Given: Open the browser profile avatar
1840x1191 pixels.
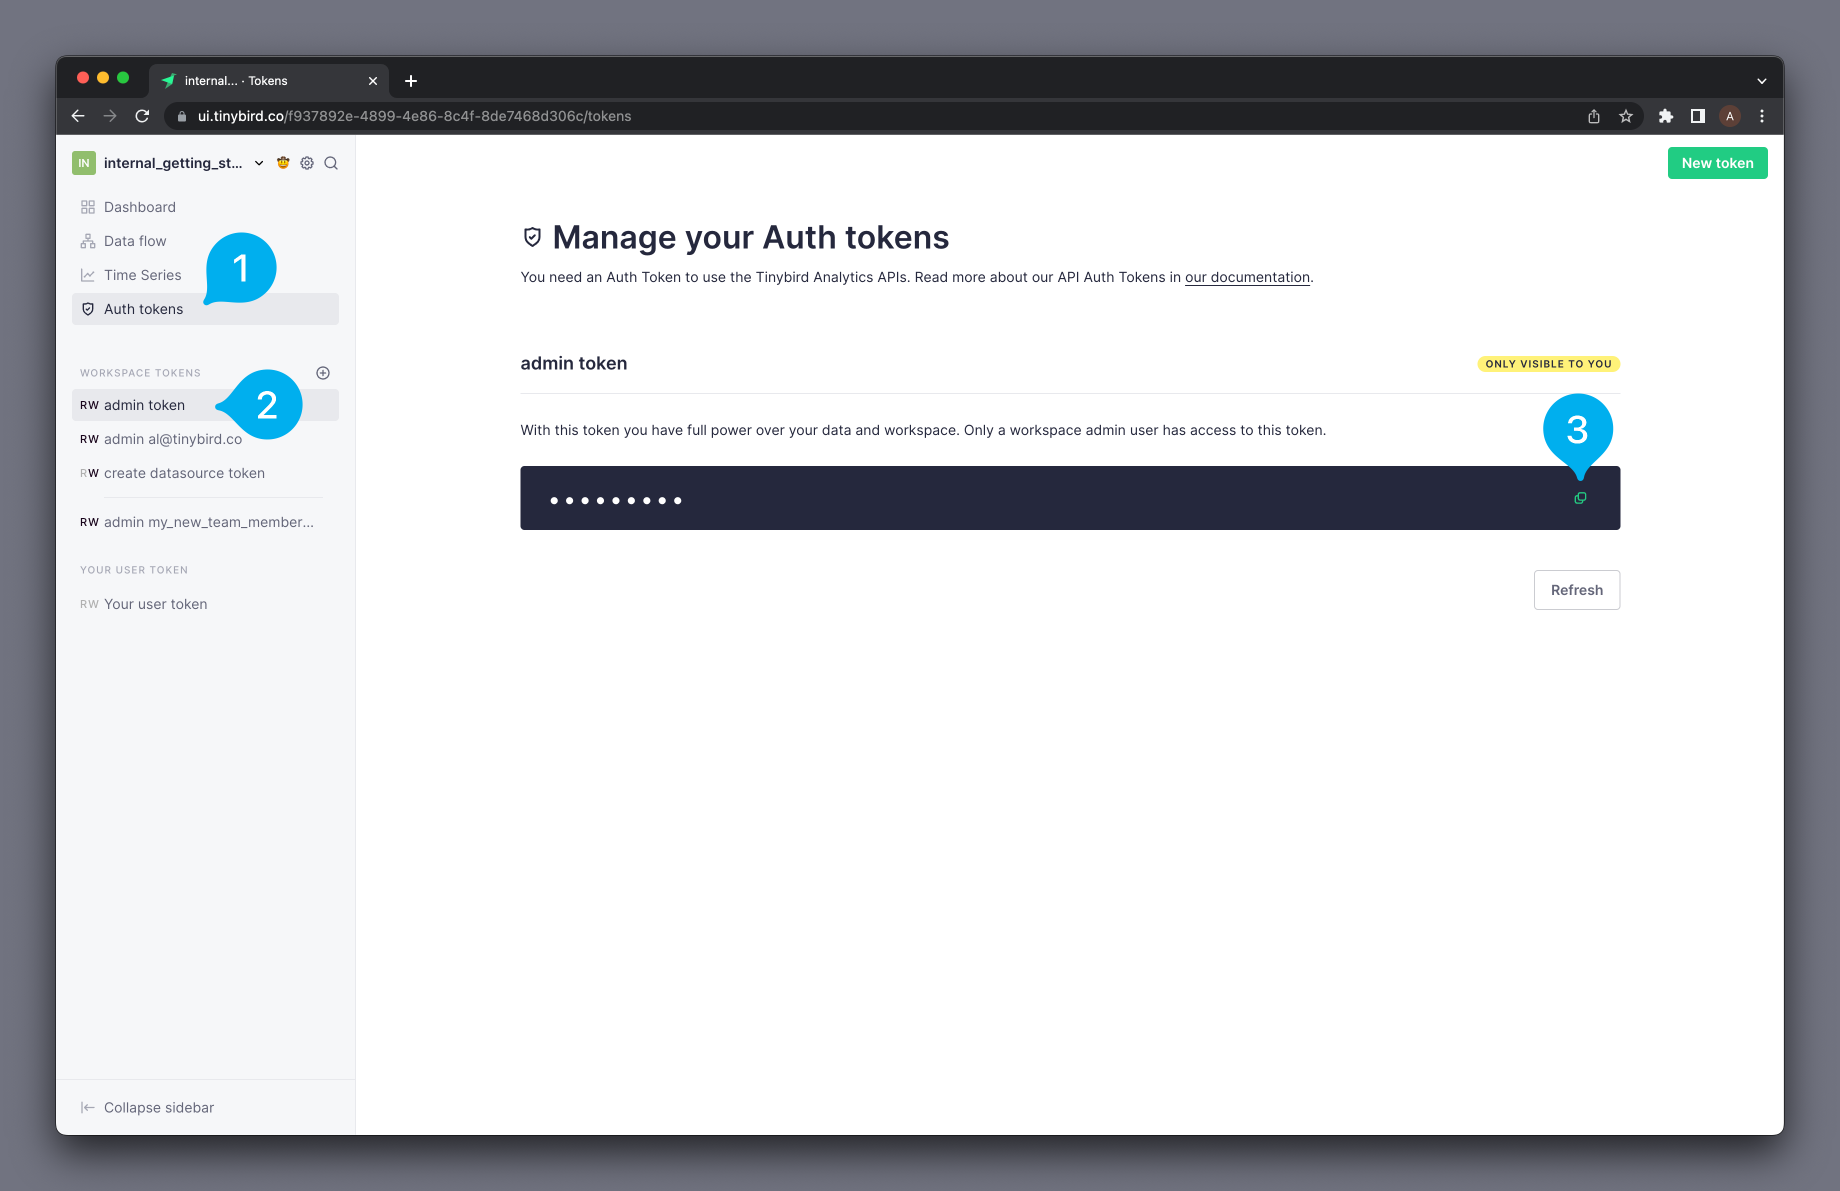Looking at the screenshot, I should pyautogui.click(x=1730, y=116).
